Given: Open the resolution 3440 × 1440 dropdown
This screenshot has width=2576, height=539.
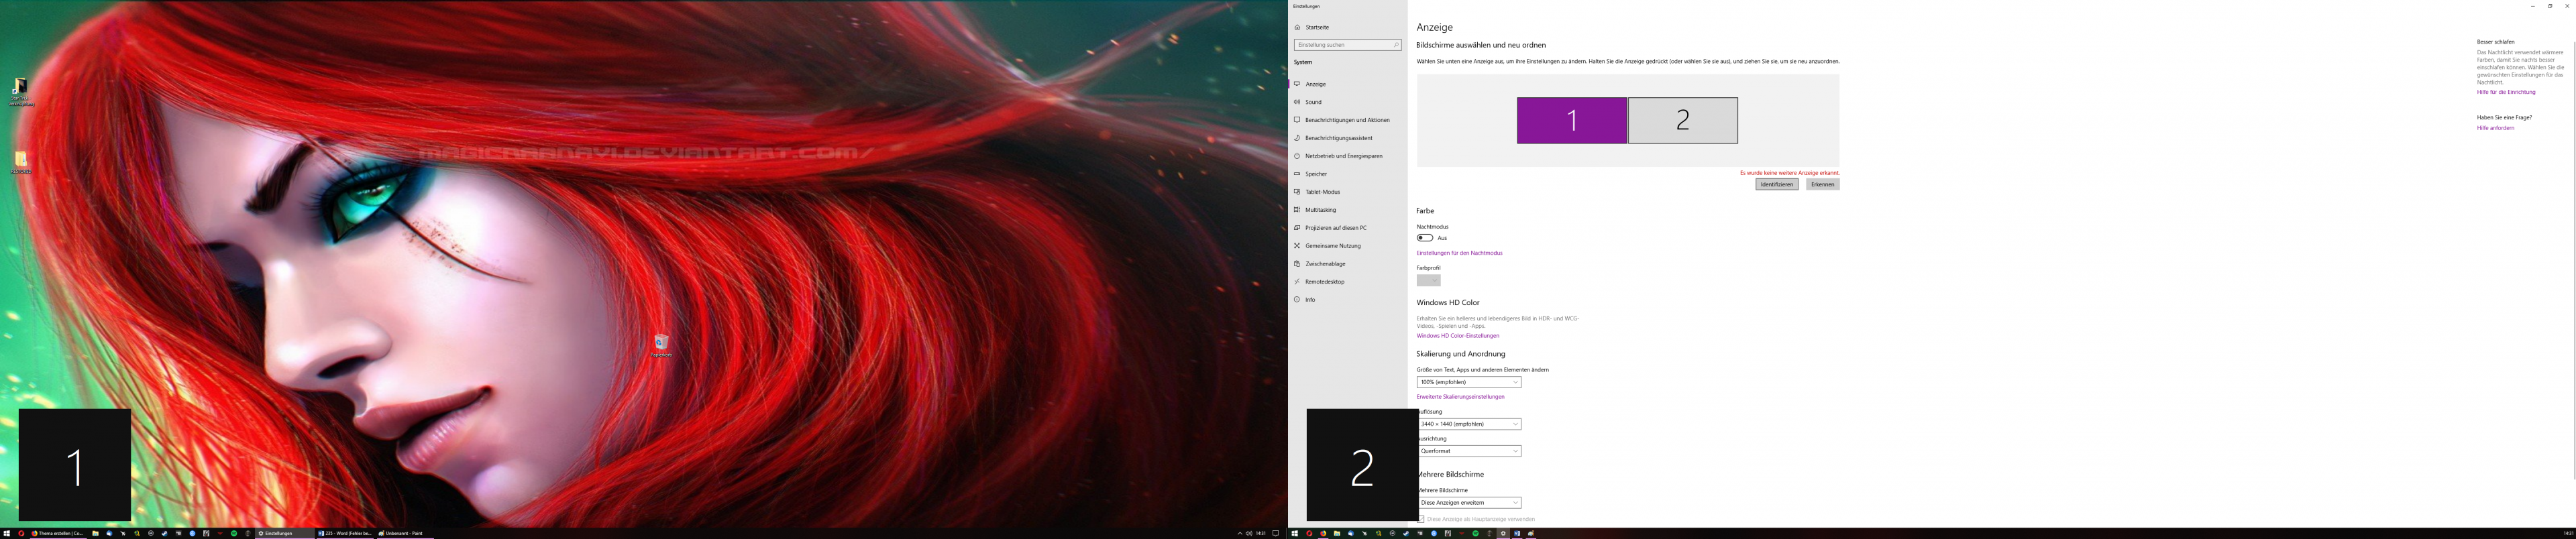Looking at the screenshot, I should click(1469, 424).
